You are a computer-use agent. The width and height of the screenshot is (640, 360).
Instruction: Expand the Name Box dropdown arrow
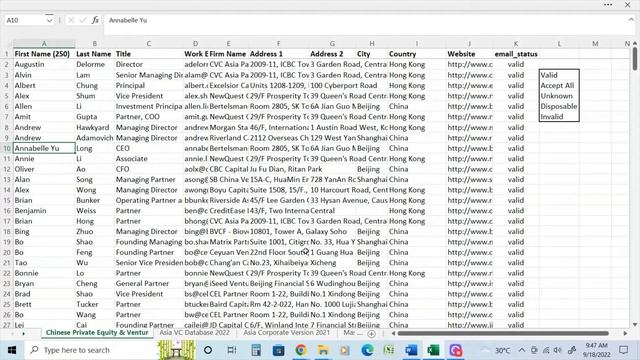pos(49,20)
